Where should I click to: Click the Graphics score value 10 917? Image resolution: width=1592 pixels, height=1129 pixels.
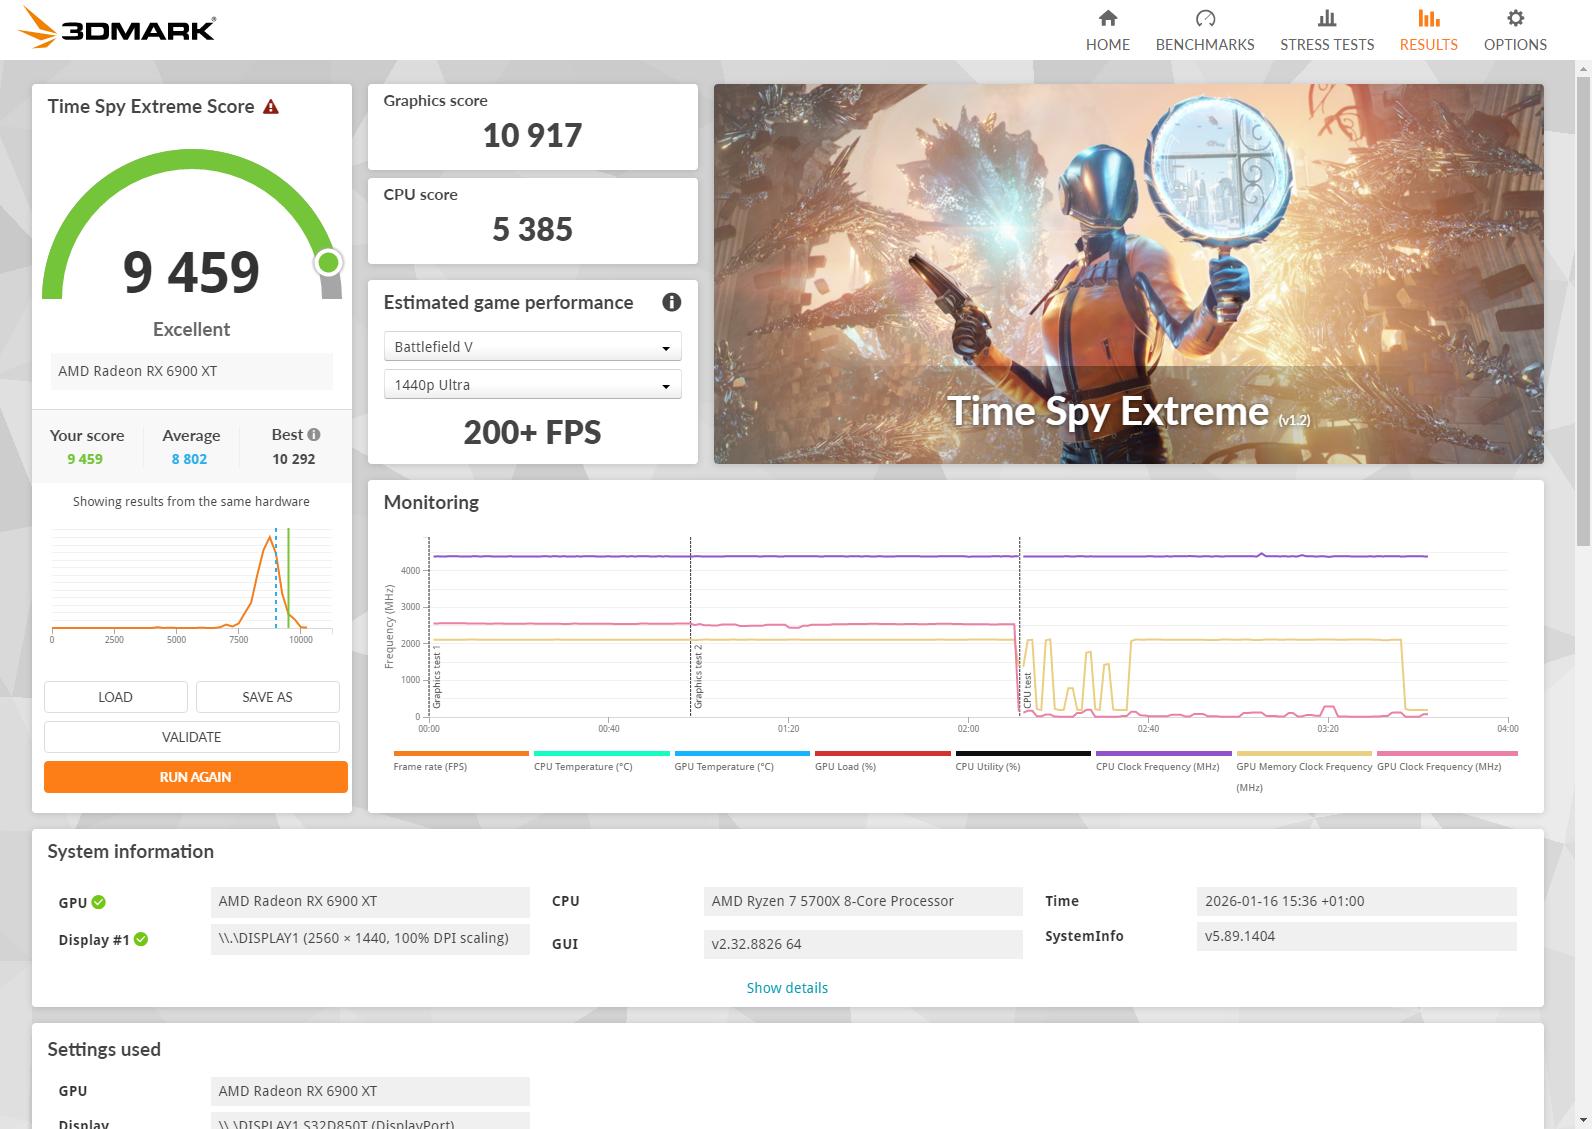pos(532,135)
